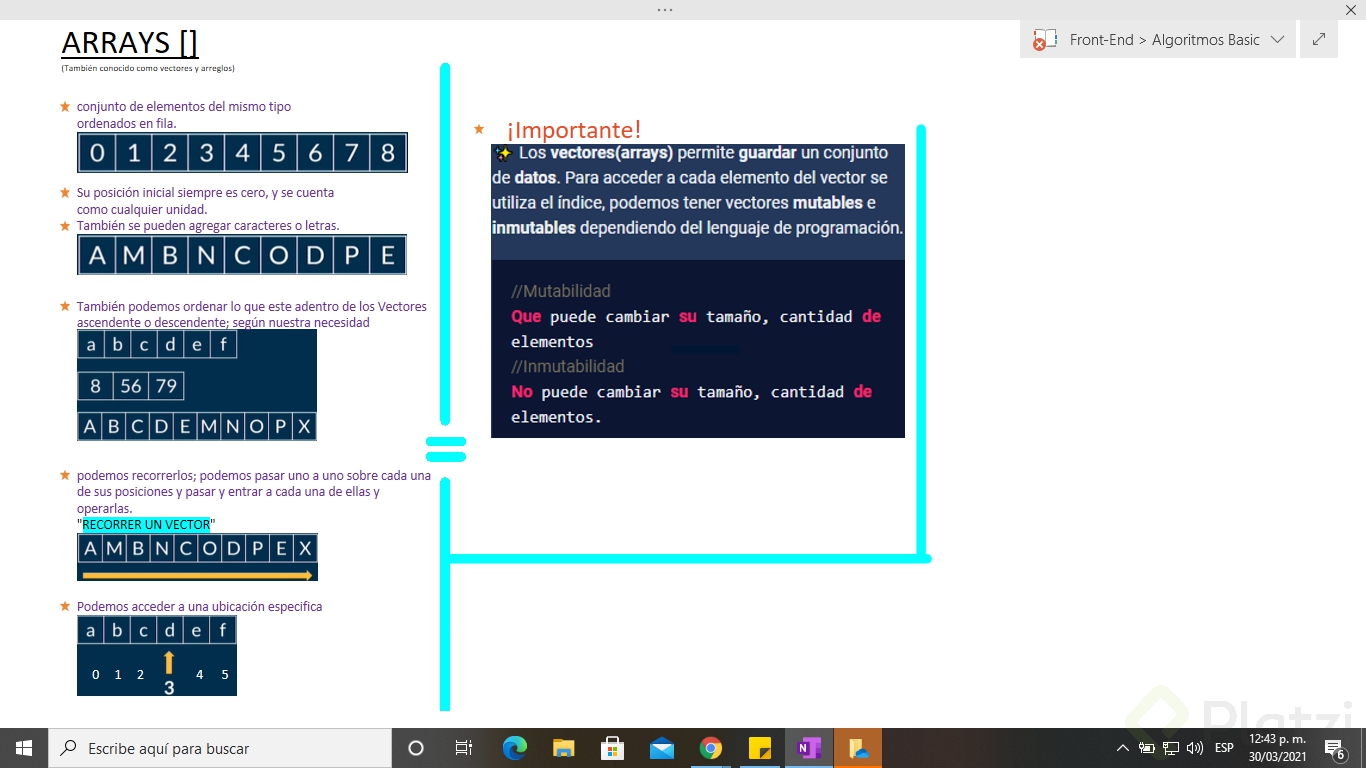Select the star tag beside 'podemos recorrerlos'
Screen dimensions: 1366x768
tap(65, 475)
